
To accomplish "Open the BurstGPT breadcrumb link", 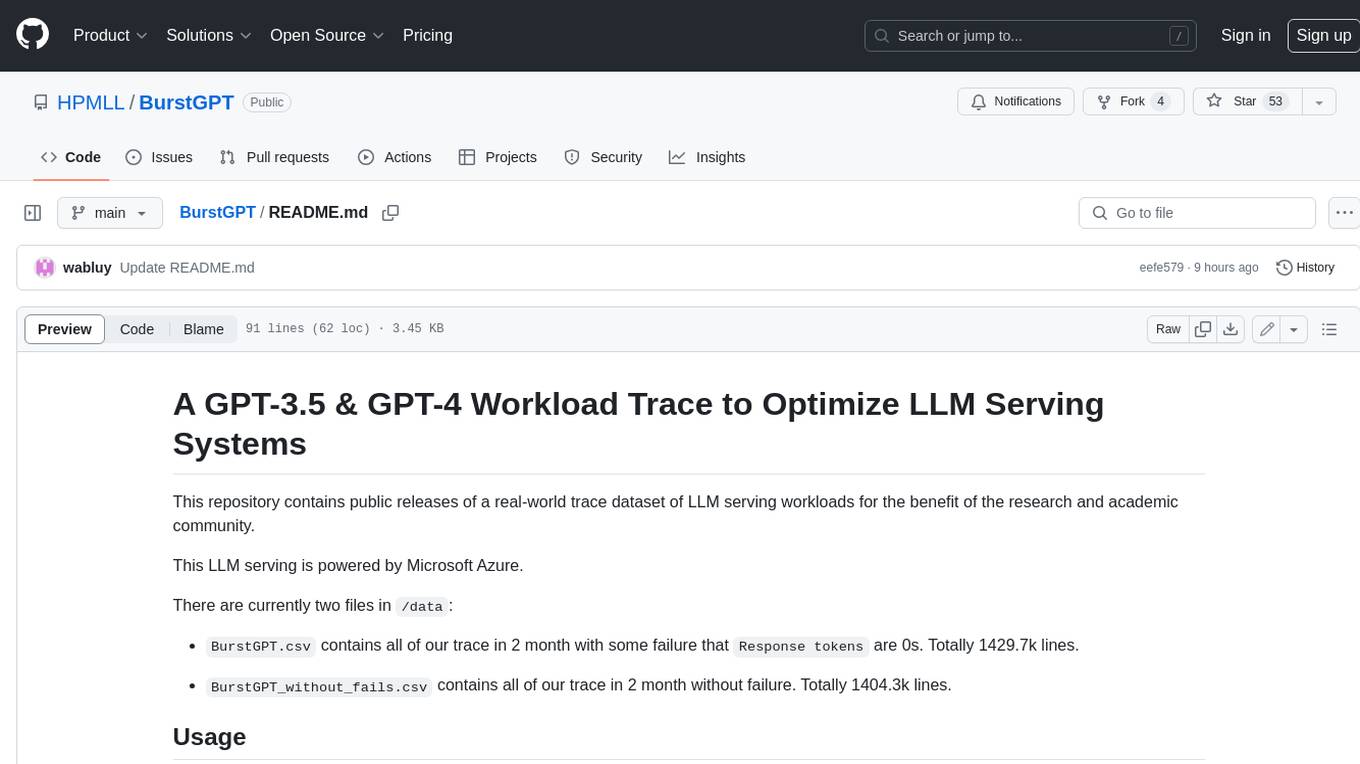I will coord(217,213).
